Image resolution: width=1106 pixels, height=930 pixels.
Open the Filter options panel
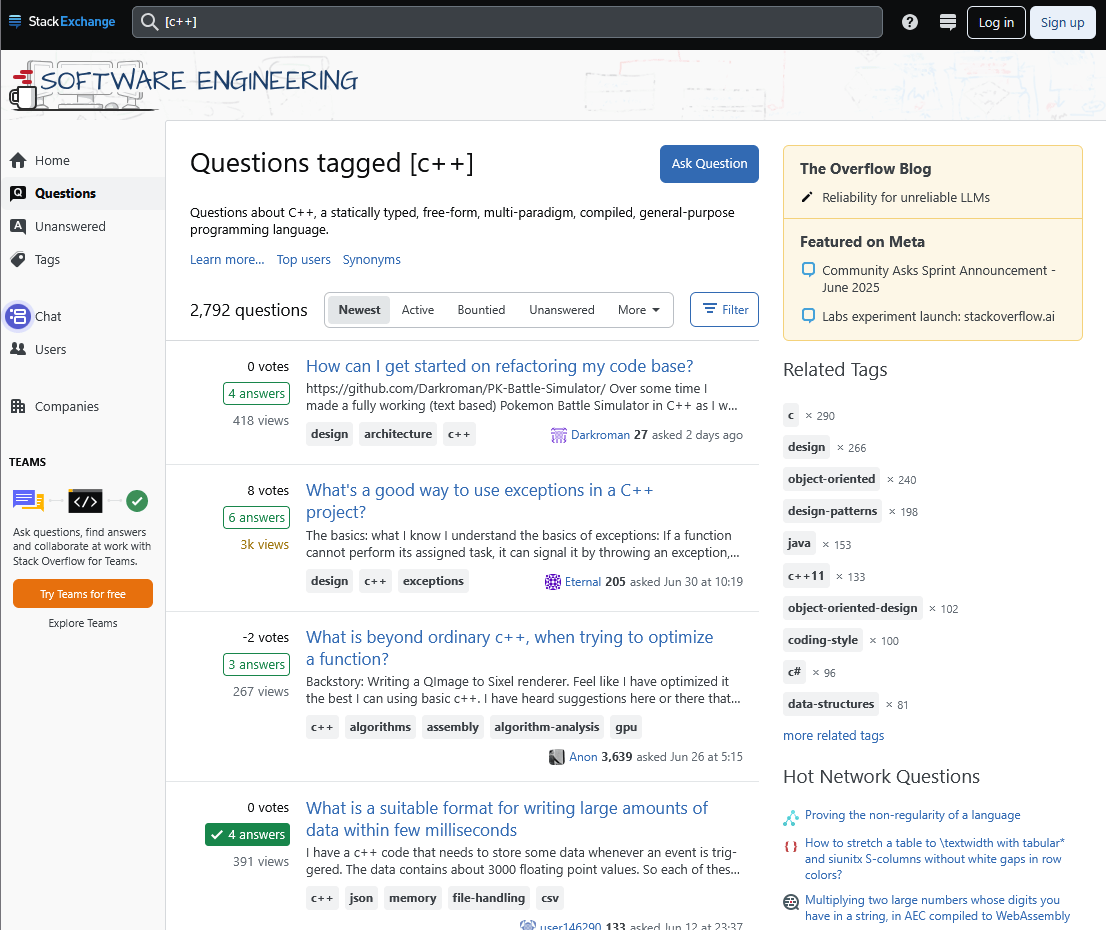point(725,310)
